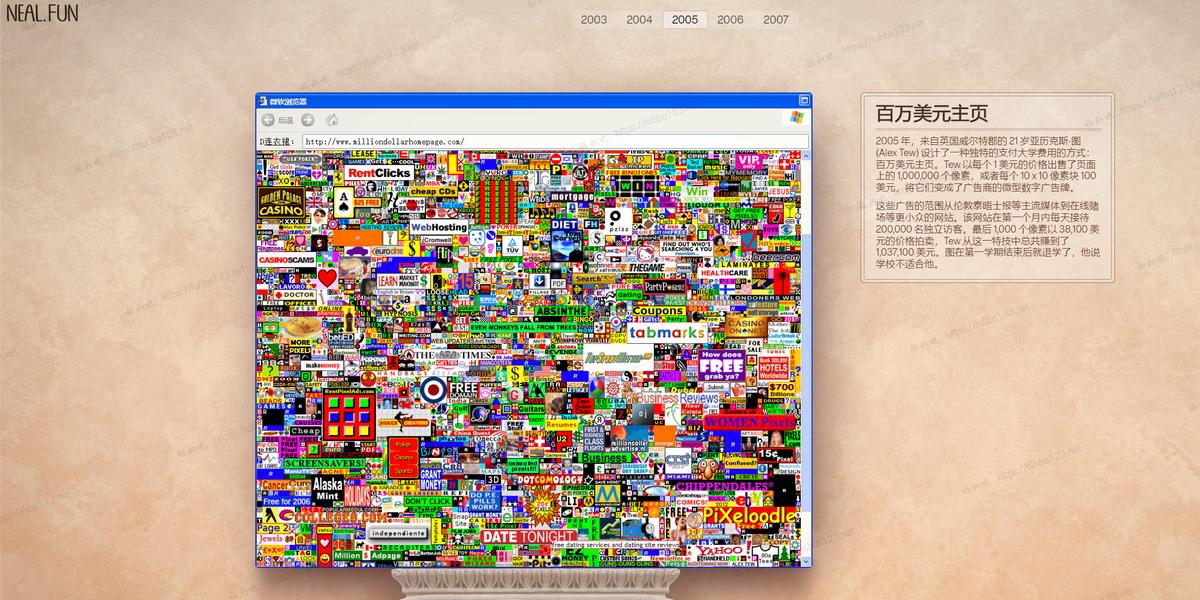This screenshot has height=600, width=1200.
Task: Click the RentClicks ad banner
Action: [x=380, y=173]
